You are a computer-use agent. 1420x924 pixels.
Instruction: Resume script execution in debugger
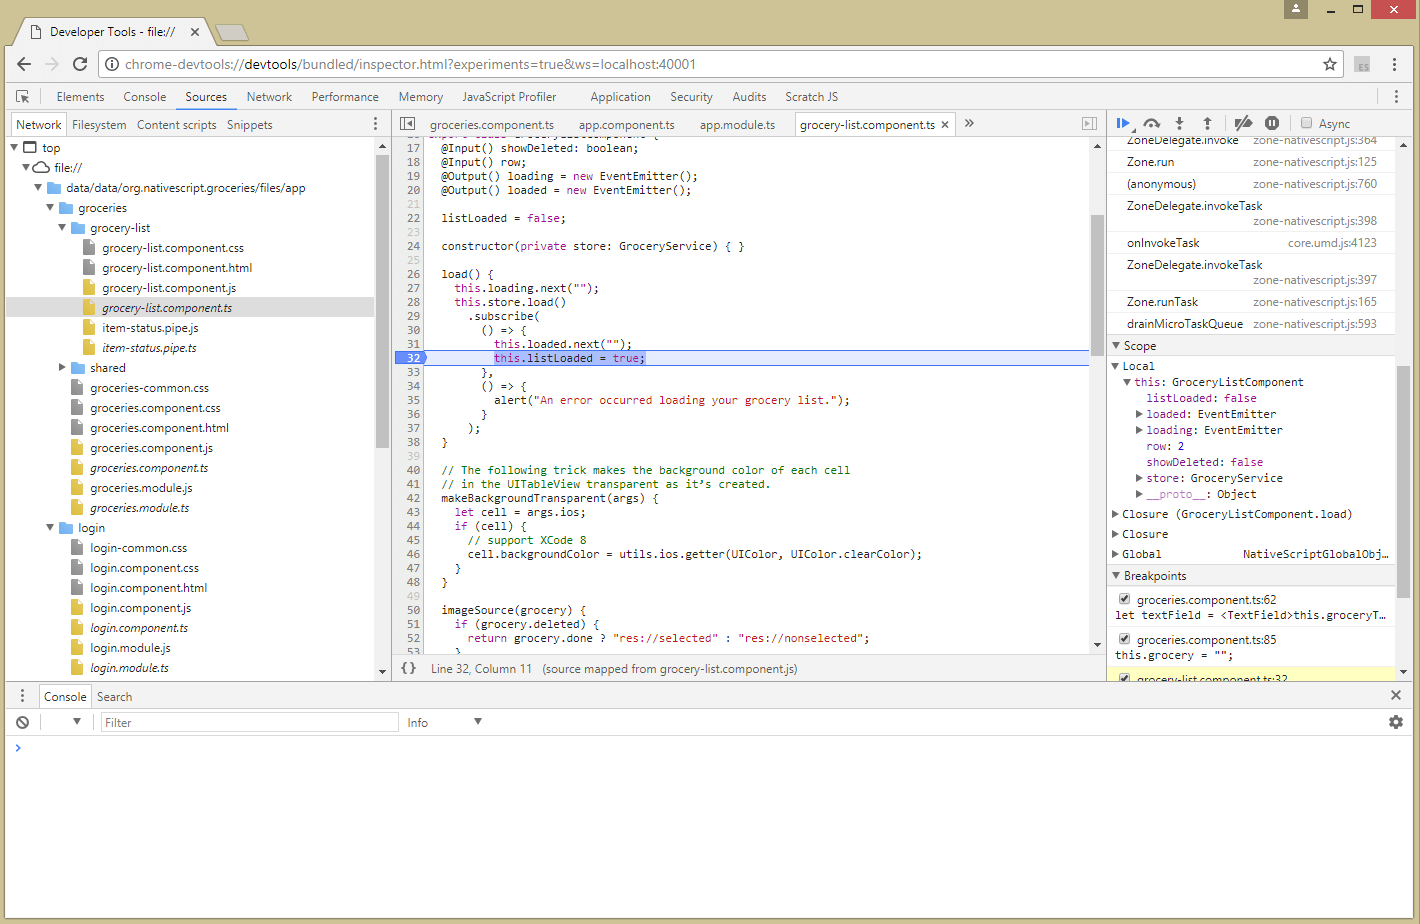click(x=1123, y=124)
